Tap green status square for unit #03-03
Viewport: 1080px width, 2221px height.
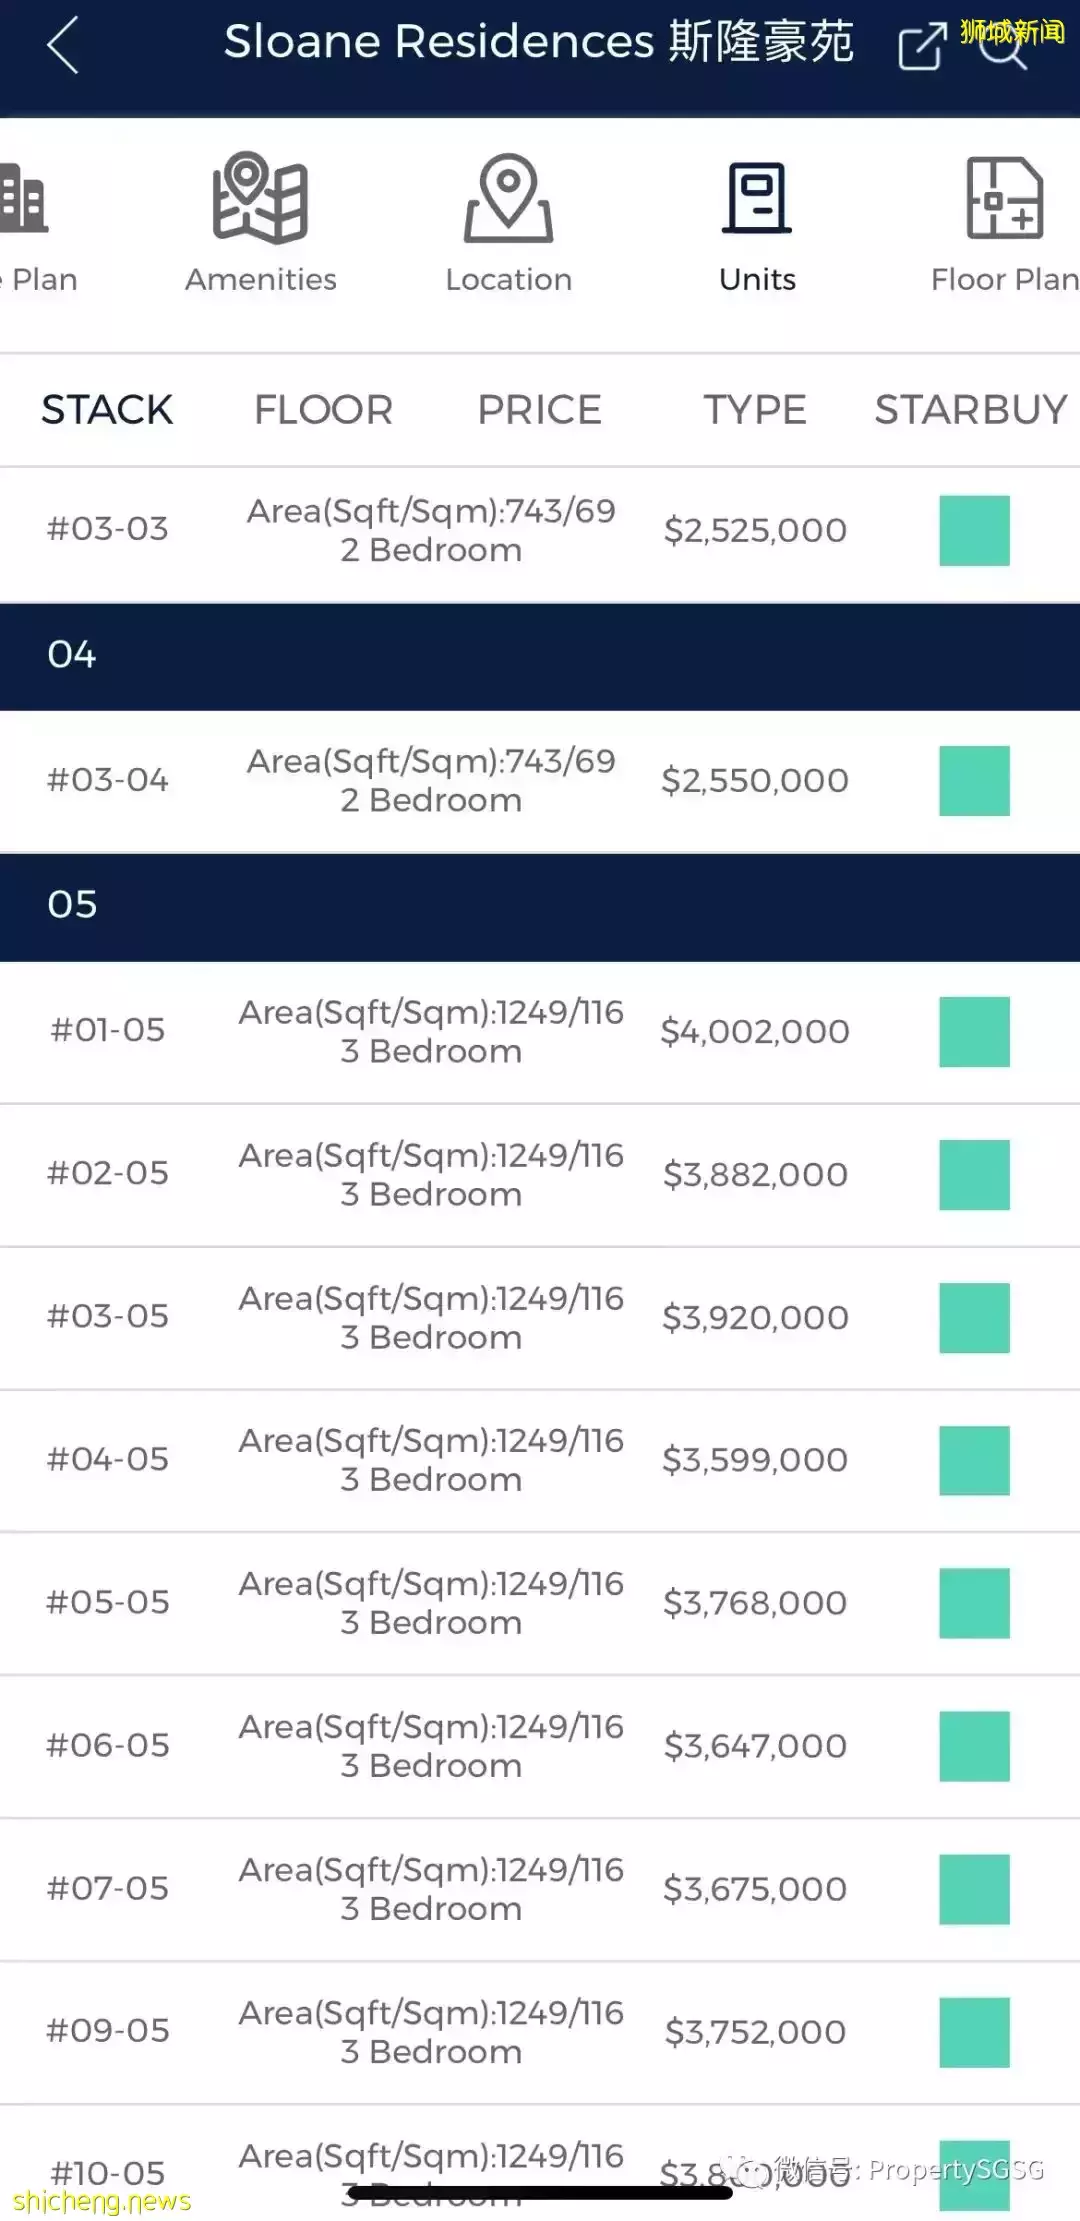pos(974,531)
